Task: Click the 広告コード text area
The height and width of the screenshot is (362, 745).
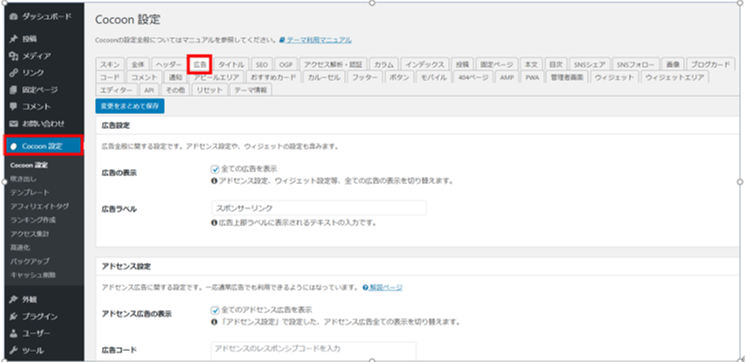Action: (x=314, y=351)
